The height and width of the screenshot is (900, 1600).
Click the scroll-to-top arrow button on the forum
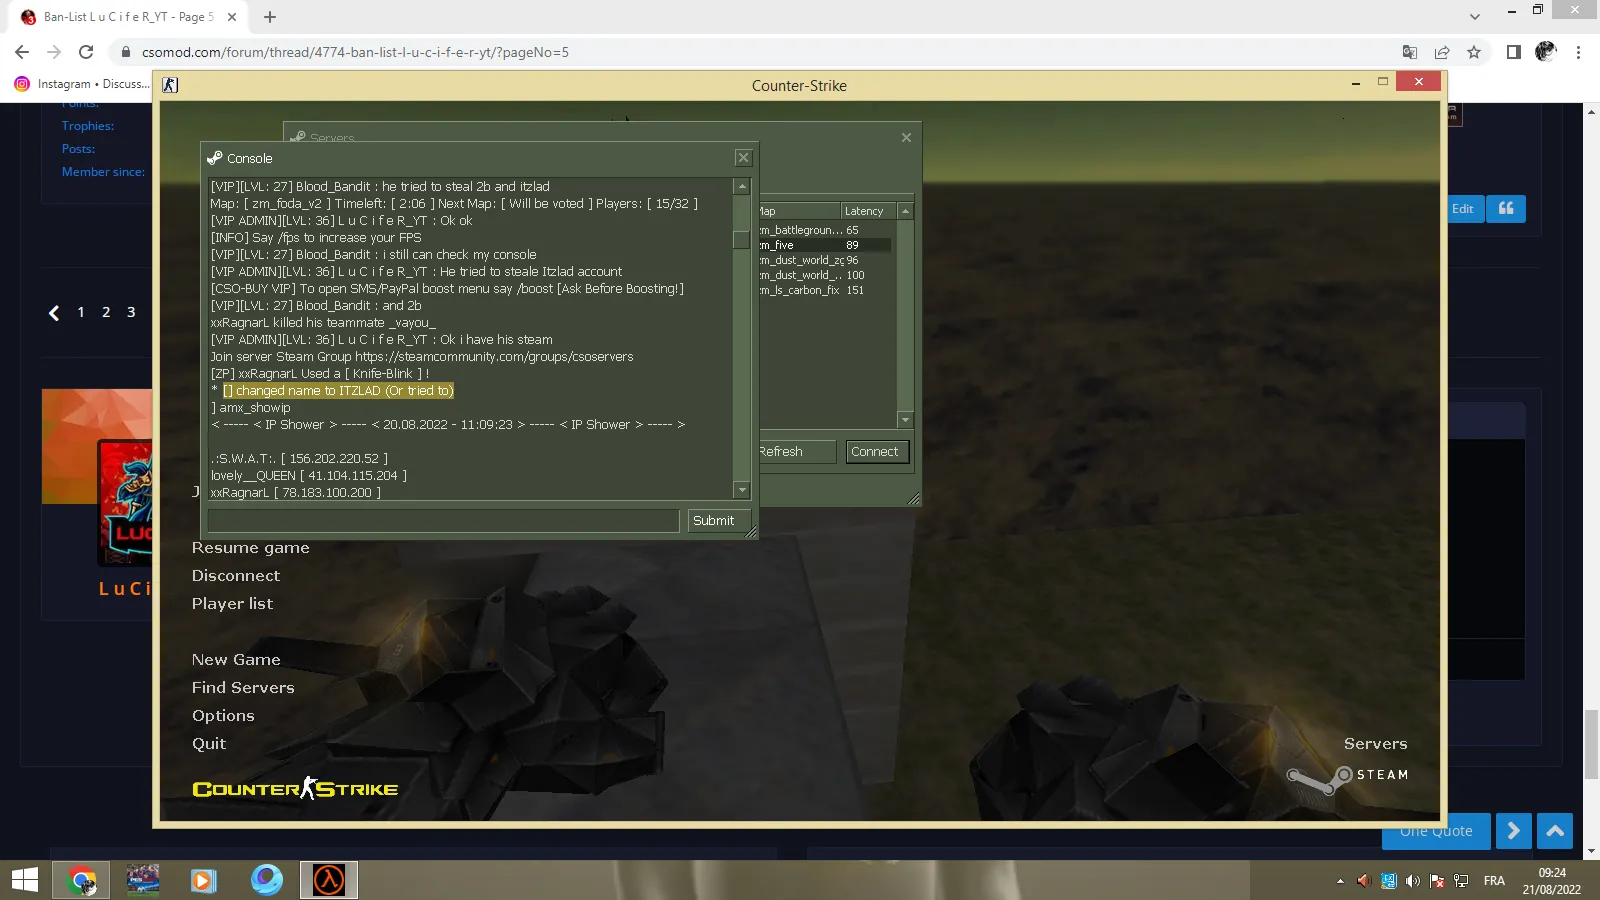[1555, 831]
